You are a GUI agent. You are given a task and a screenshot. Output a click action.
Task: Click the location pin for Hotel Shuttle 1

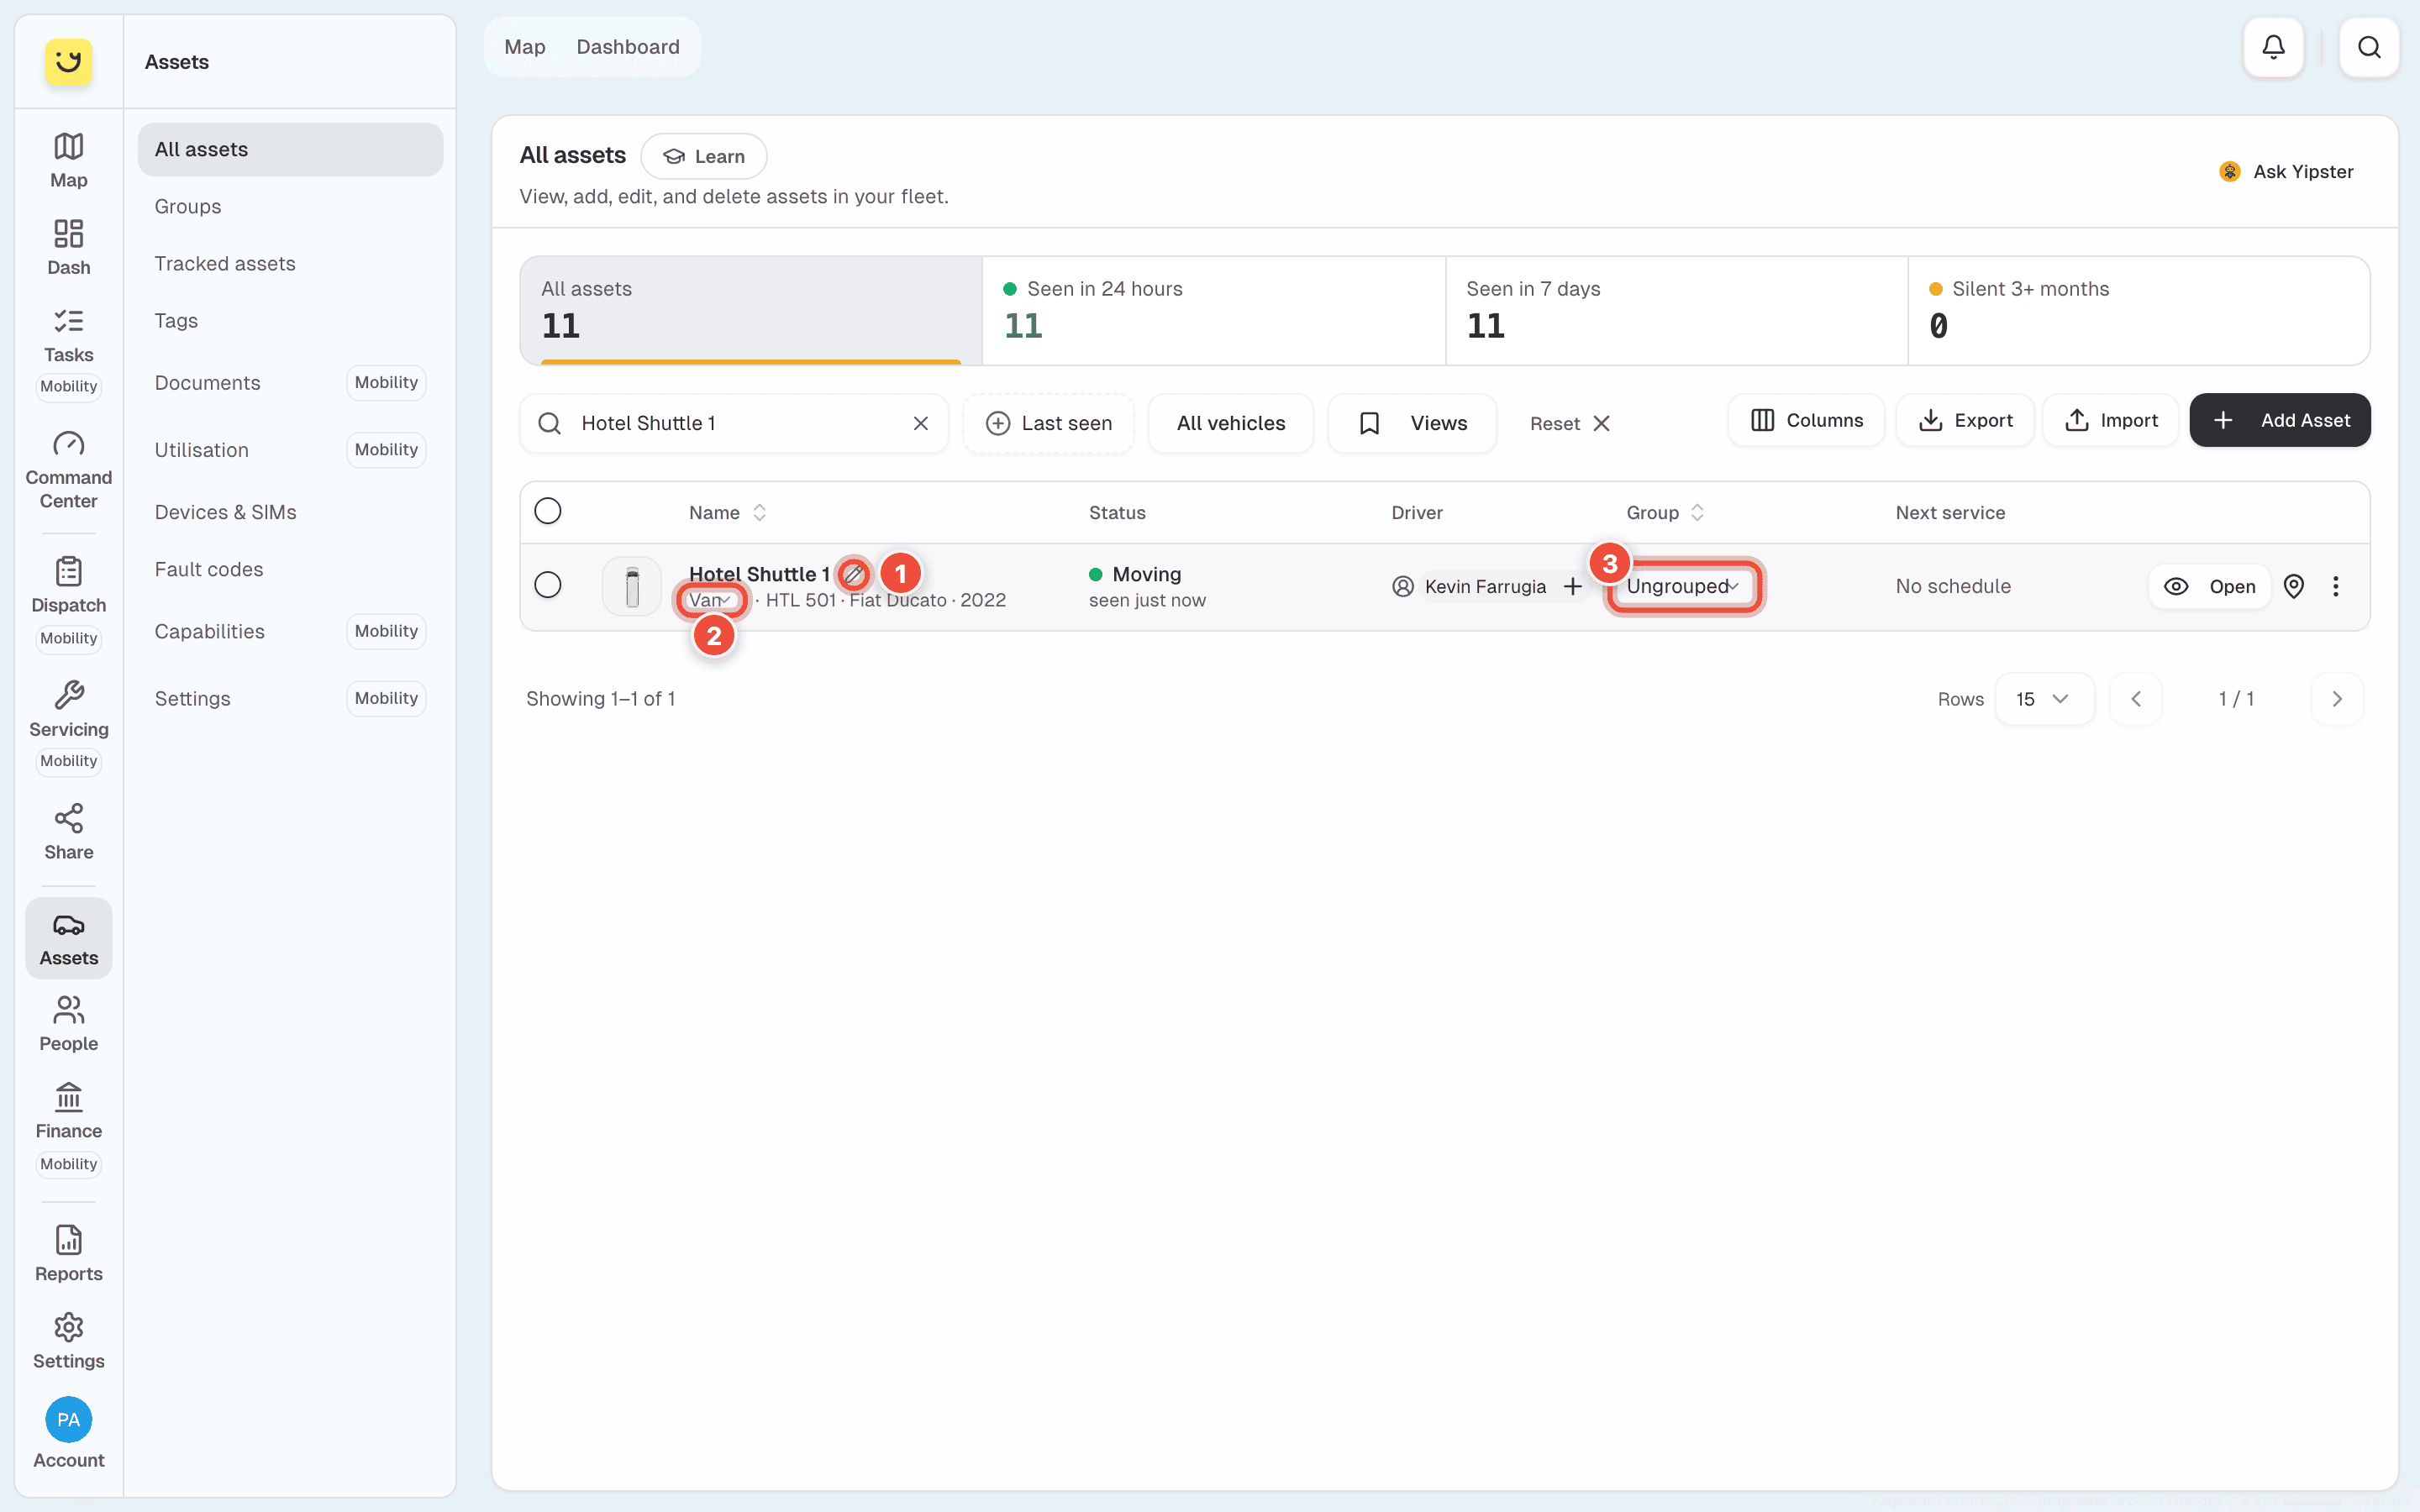(x=2294, y=586)
